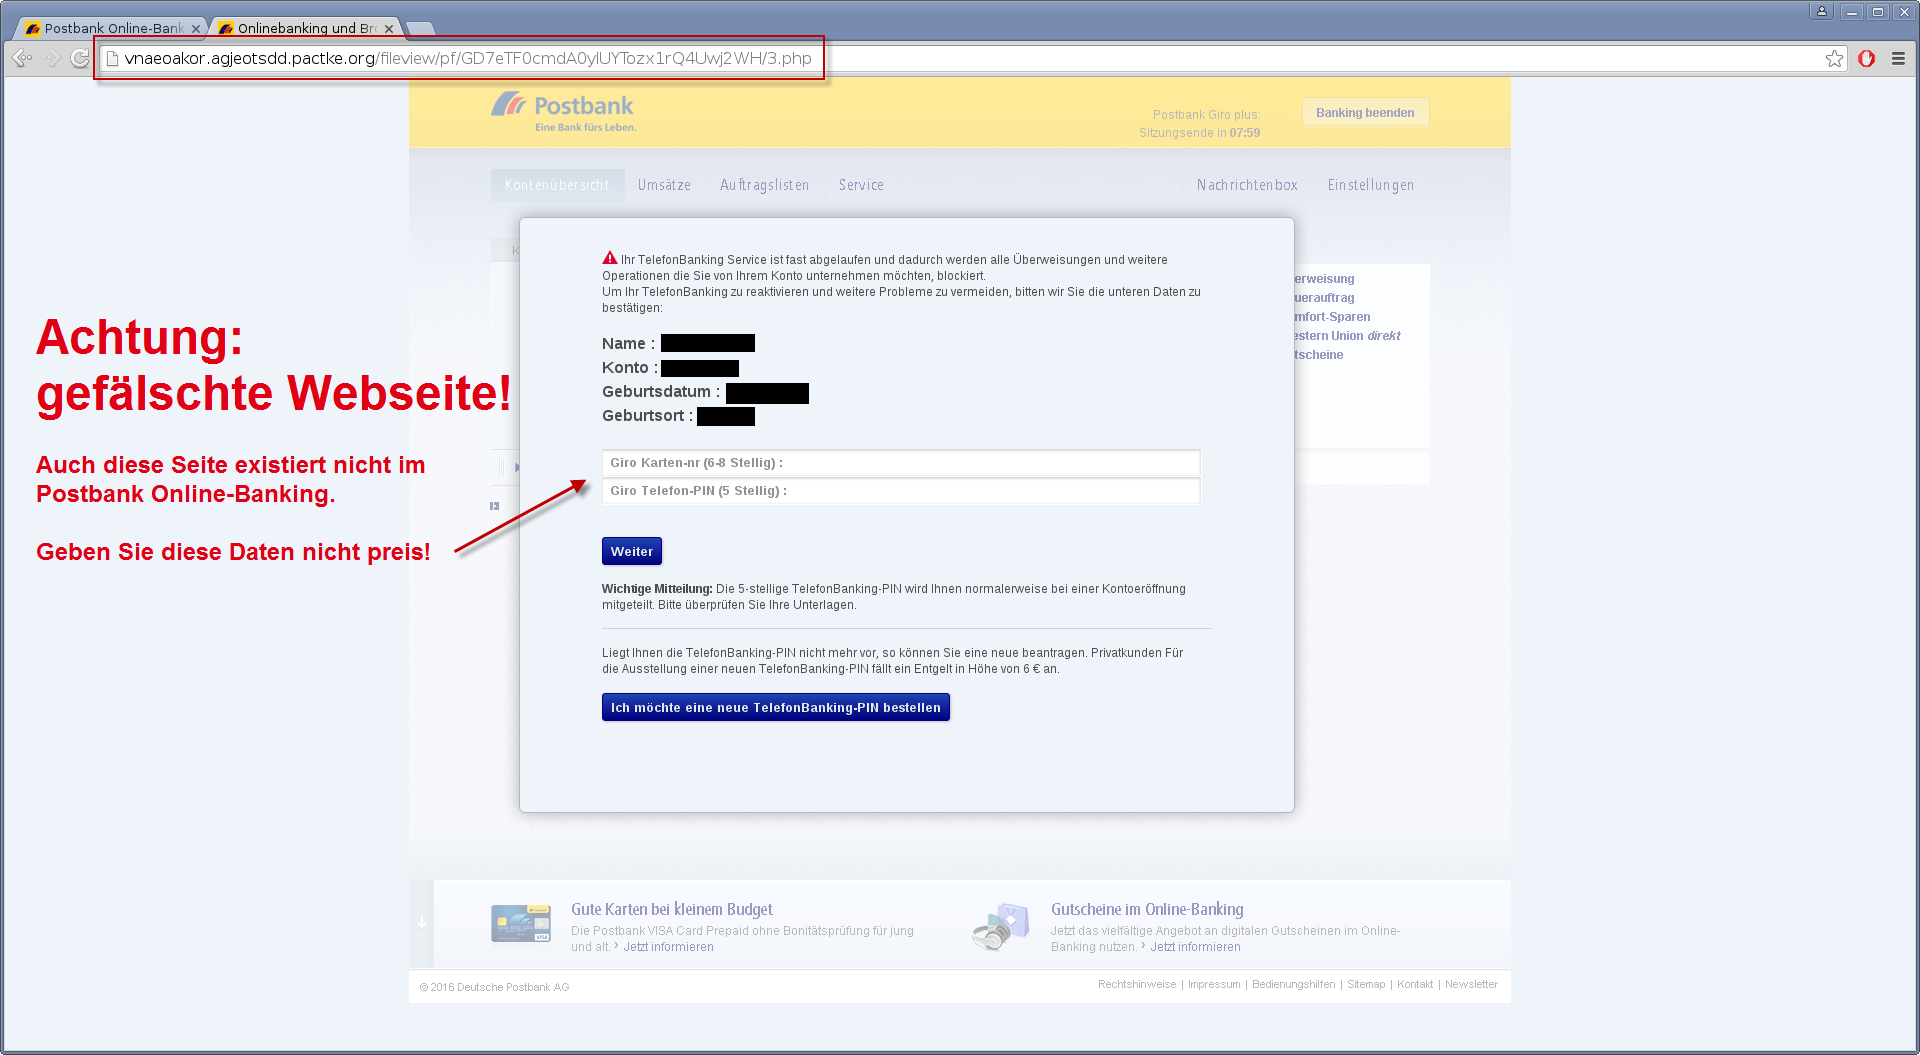Click the red warning triangle icon
The width and height of the screenshot is (1920, 1055).
(610, 258)
